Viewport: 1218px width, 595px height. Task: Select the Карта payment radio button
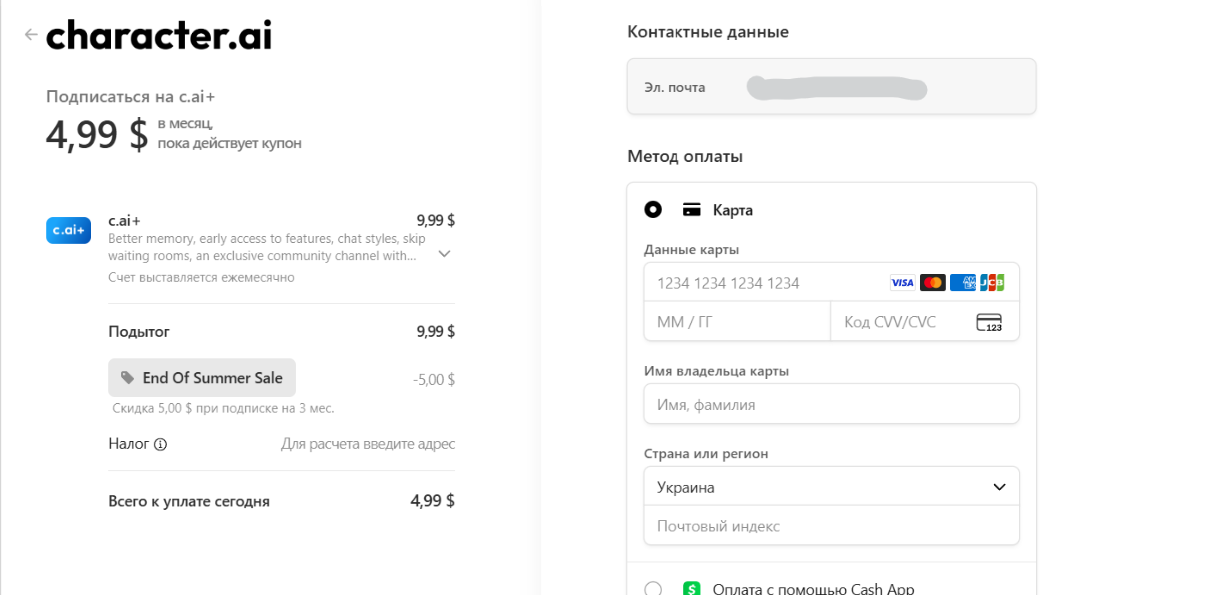pos(653,210)
